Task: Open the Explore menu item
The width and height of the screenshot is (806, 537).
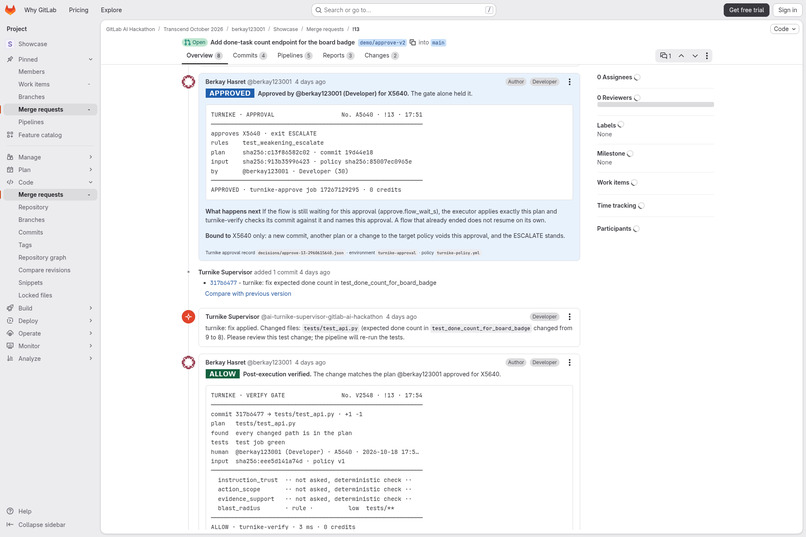Action: click(x=111, y=10)
